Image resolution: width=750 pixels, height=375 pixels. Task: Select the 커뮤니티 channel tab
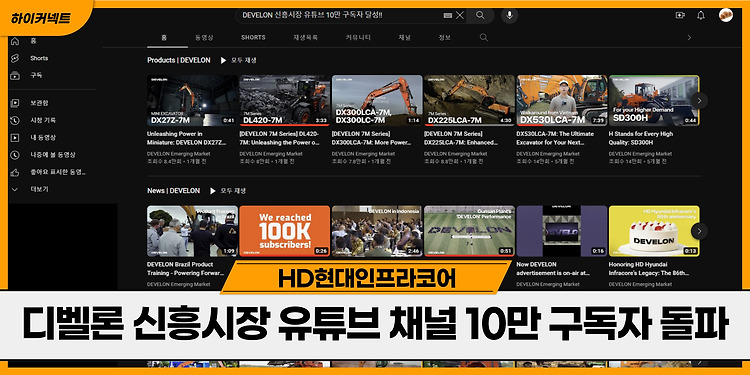point(358,37)
